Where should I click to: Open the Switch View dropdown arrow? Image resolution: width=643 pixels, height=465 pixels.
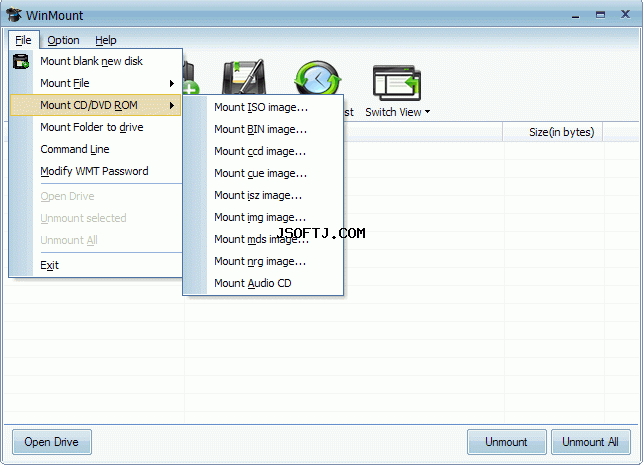point(427,112)
